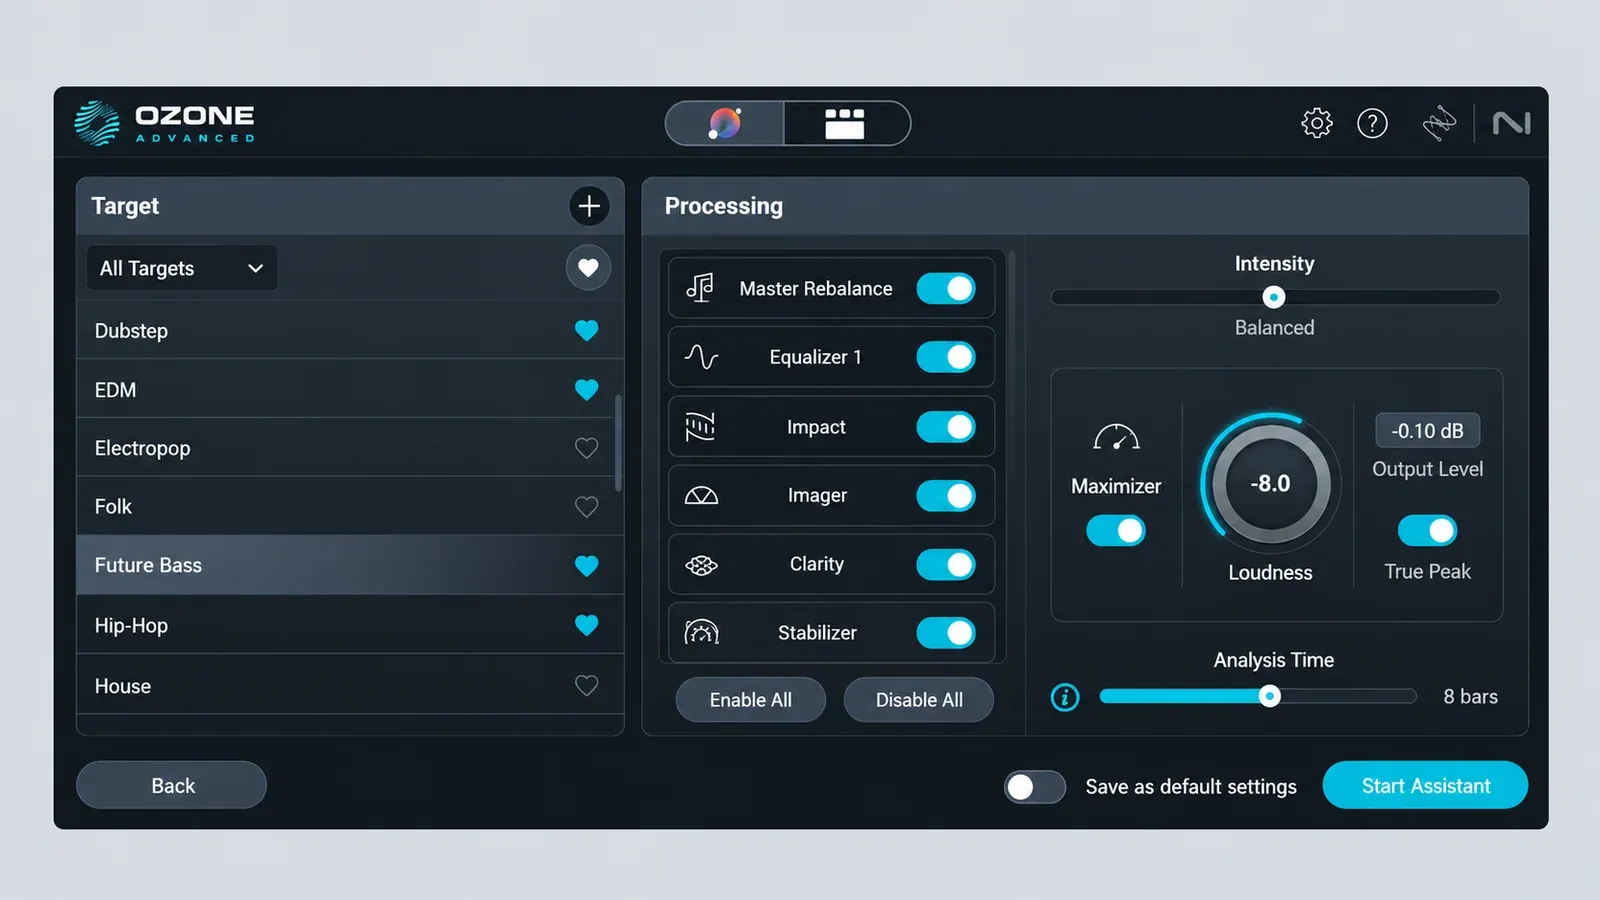Open the All Targets dropdown
The image size is (1600, 900).
click(182, 268)
